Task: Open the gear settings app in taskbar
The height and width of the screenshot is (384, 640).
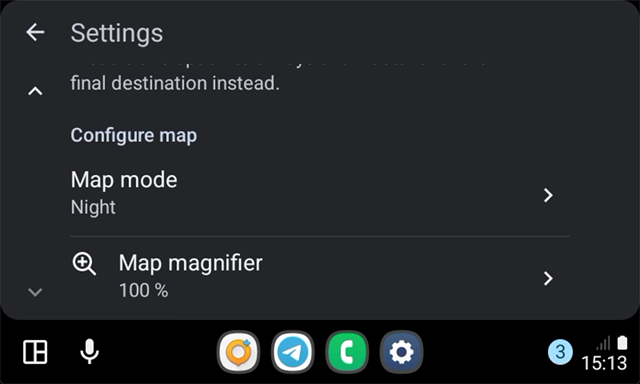Action: (401, 352)
